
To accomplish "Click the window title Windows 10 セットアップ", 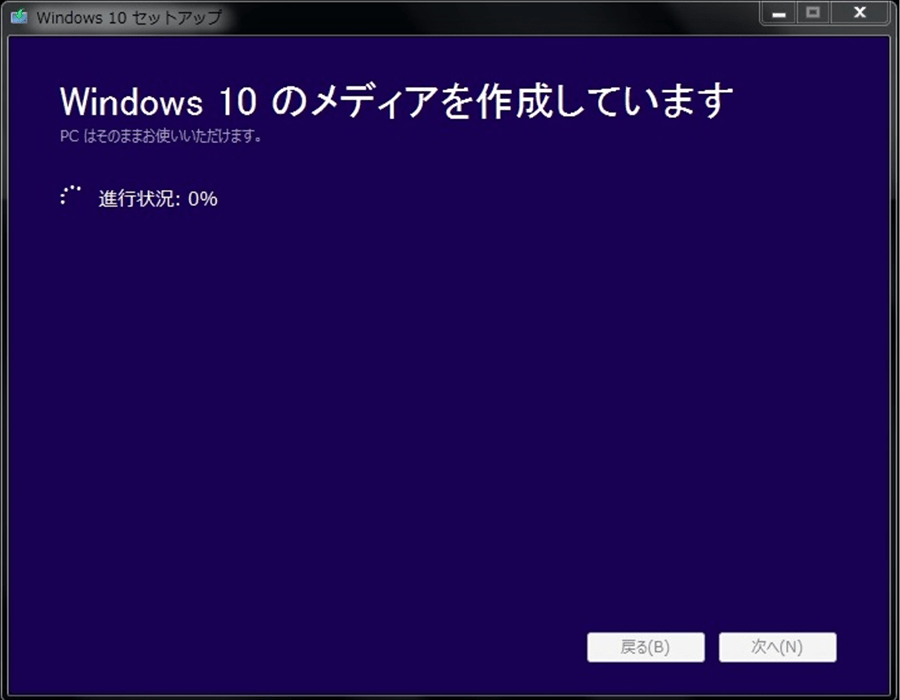I will [129, 17].
